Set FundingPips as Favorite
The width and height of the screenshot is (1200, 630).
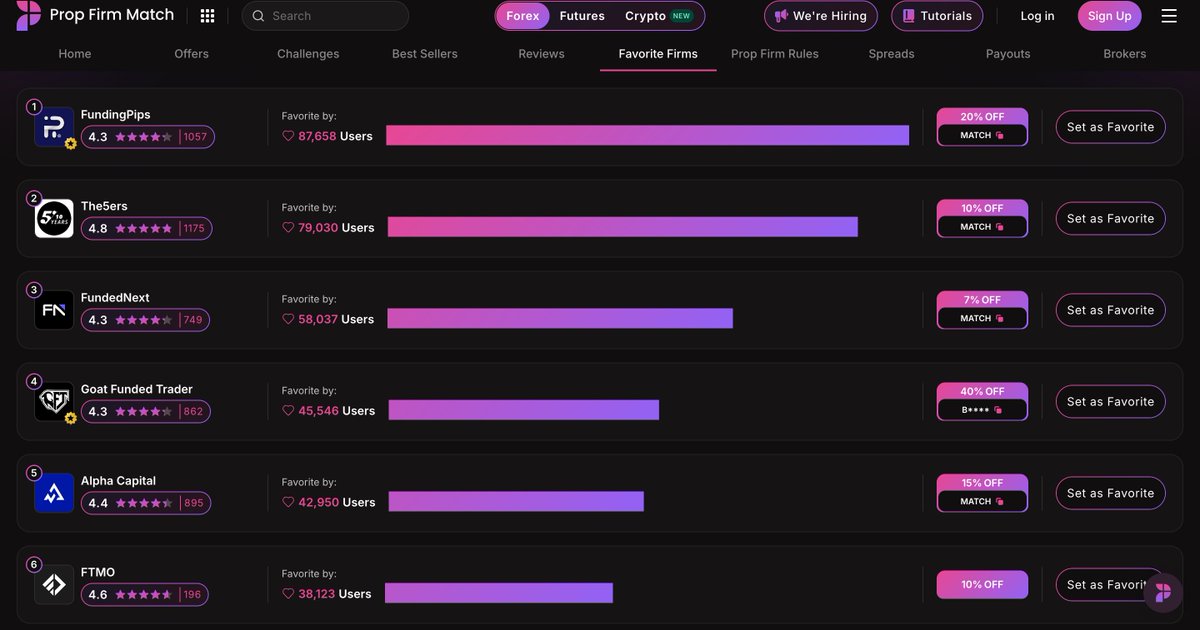[x=1110, y=127]
